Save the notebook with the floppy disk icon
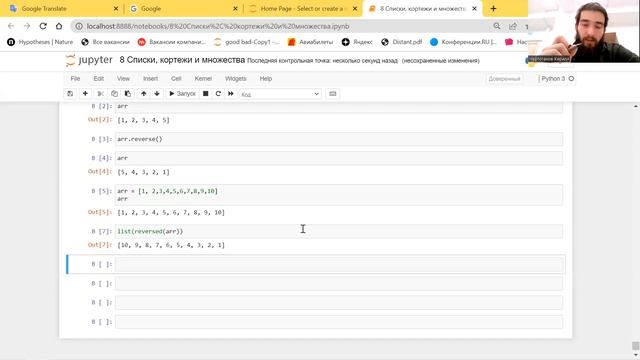 point(70,94)
